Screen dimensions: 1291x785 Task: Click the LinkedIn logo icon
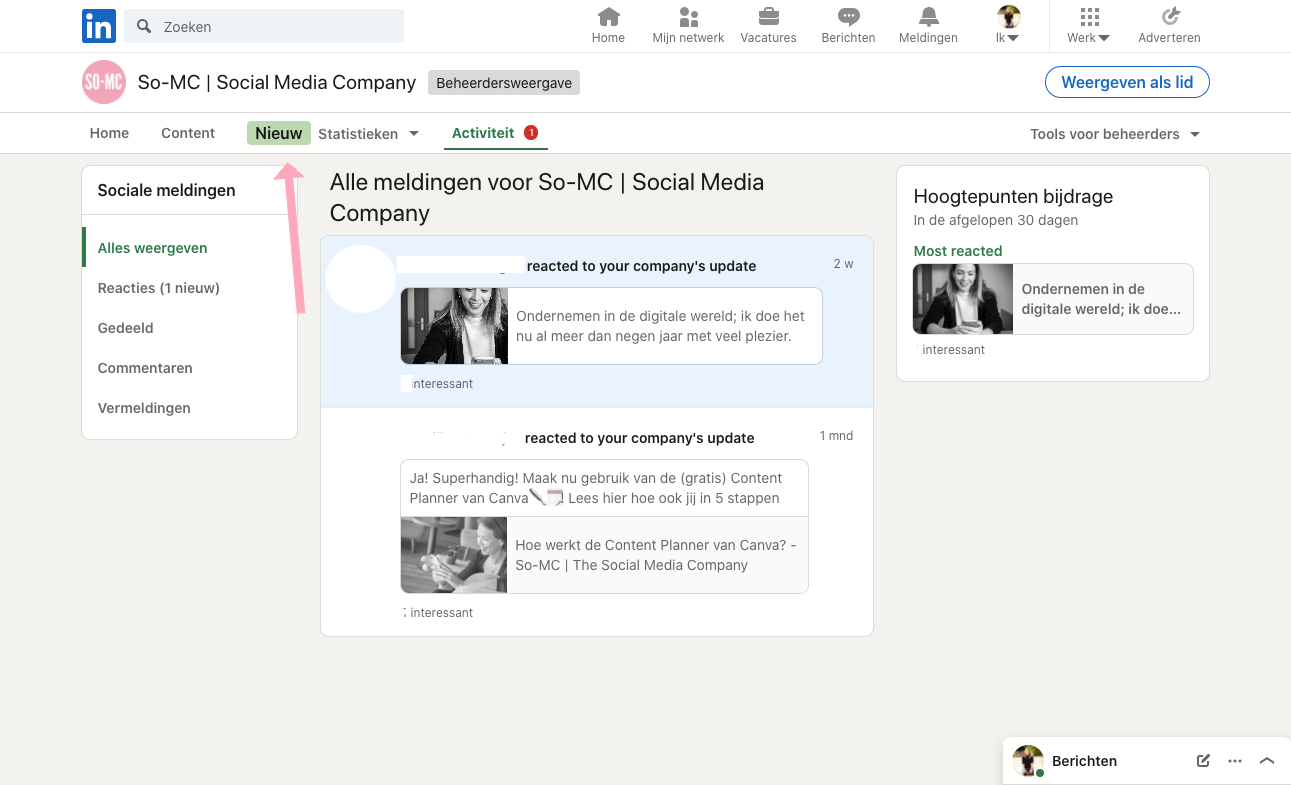click(99, 26)
